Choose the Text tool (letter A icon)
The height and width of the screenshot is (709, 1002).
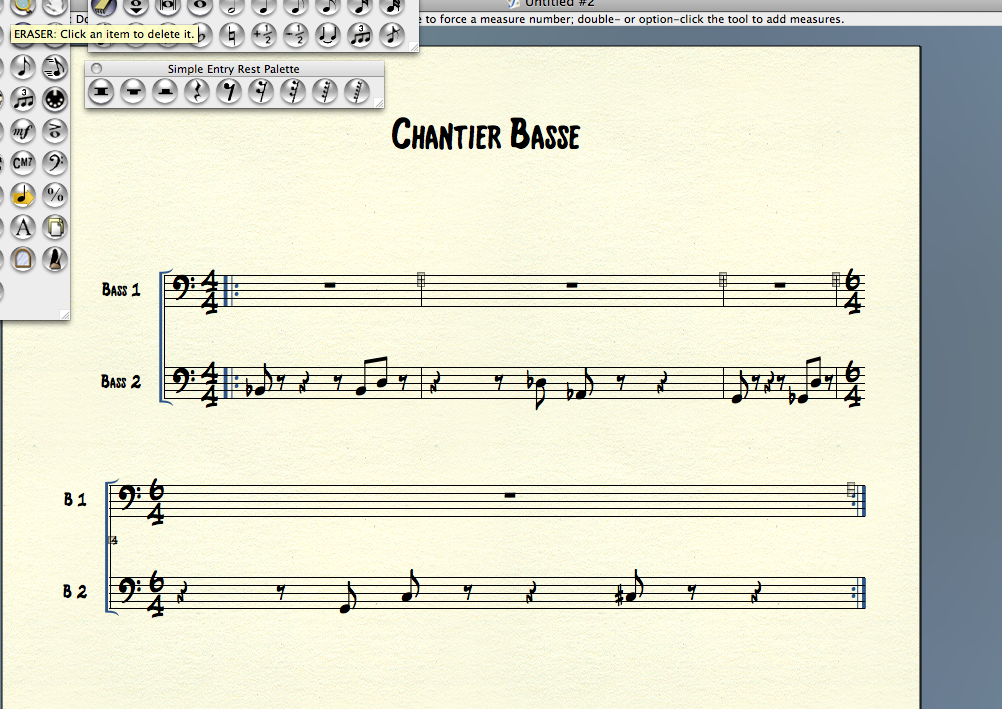tap(22, 228)
